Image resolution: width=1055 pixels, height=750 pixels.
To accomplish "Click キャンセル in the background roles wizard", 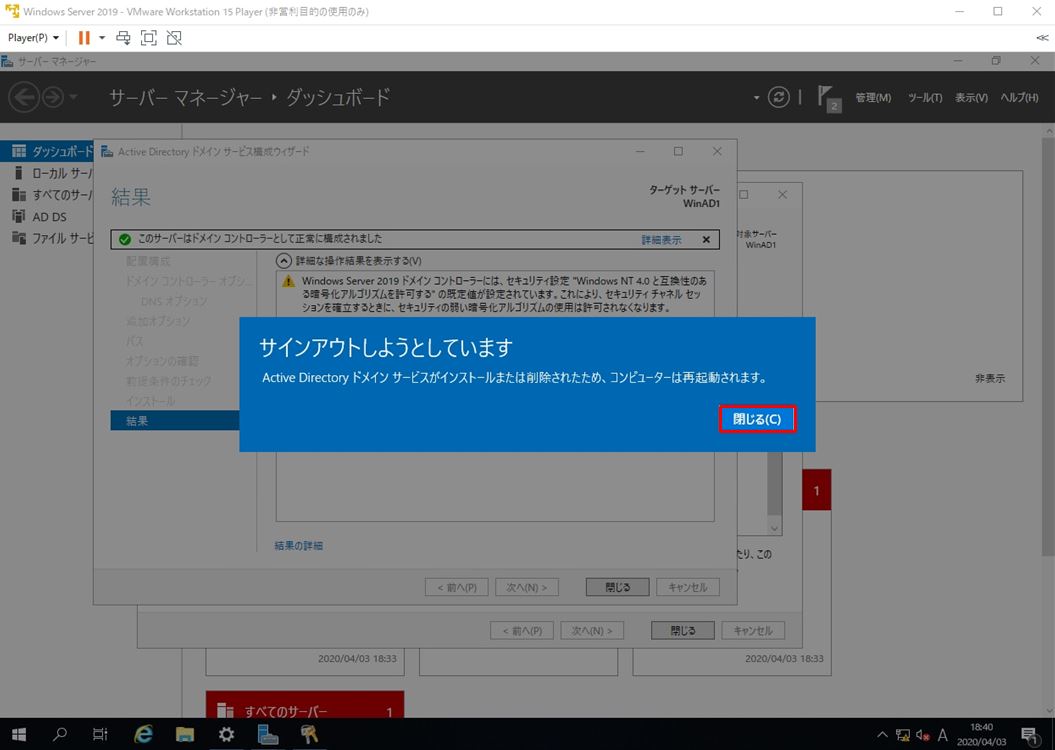I will click(x=753, y=630).
